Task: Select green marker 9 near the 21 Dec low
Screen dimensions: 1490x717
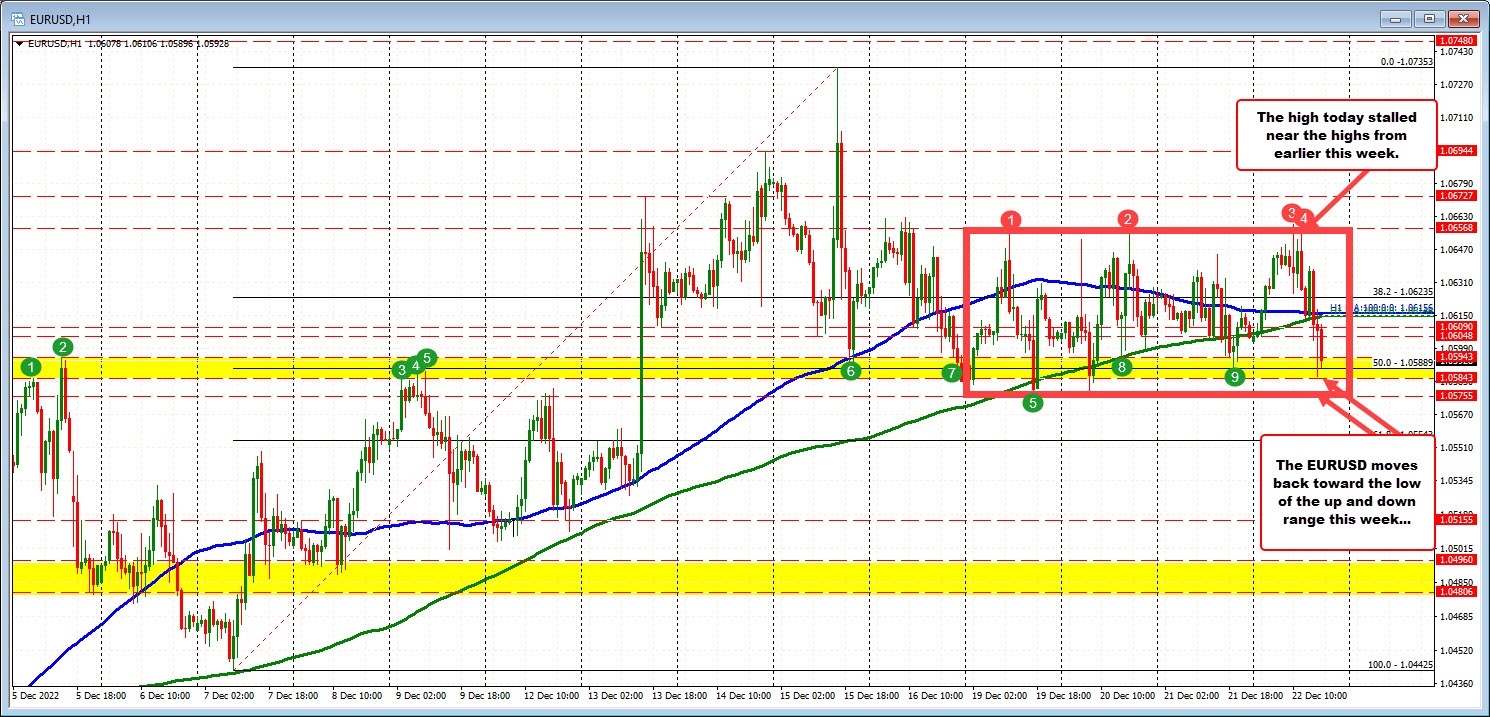Action: (x=1234, y=378)
